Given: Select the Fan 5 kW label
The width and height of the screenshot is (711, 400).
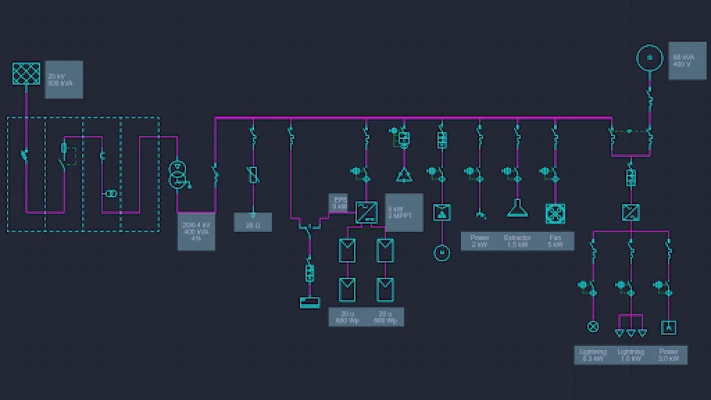Looking at the screenshot, I should click(555, 241).
